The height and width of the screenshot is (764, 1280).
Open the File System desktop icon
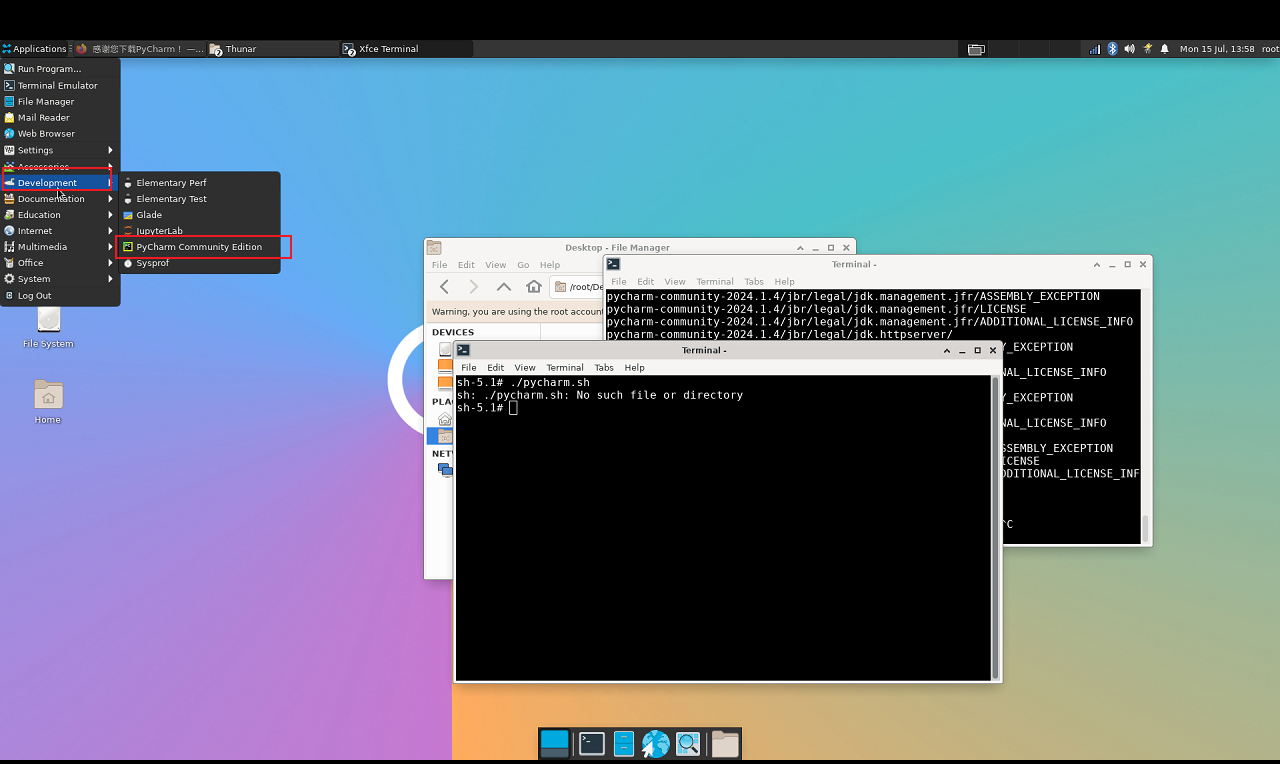48,322
